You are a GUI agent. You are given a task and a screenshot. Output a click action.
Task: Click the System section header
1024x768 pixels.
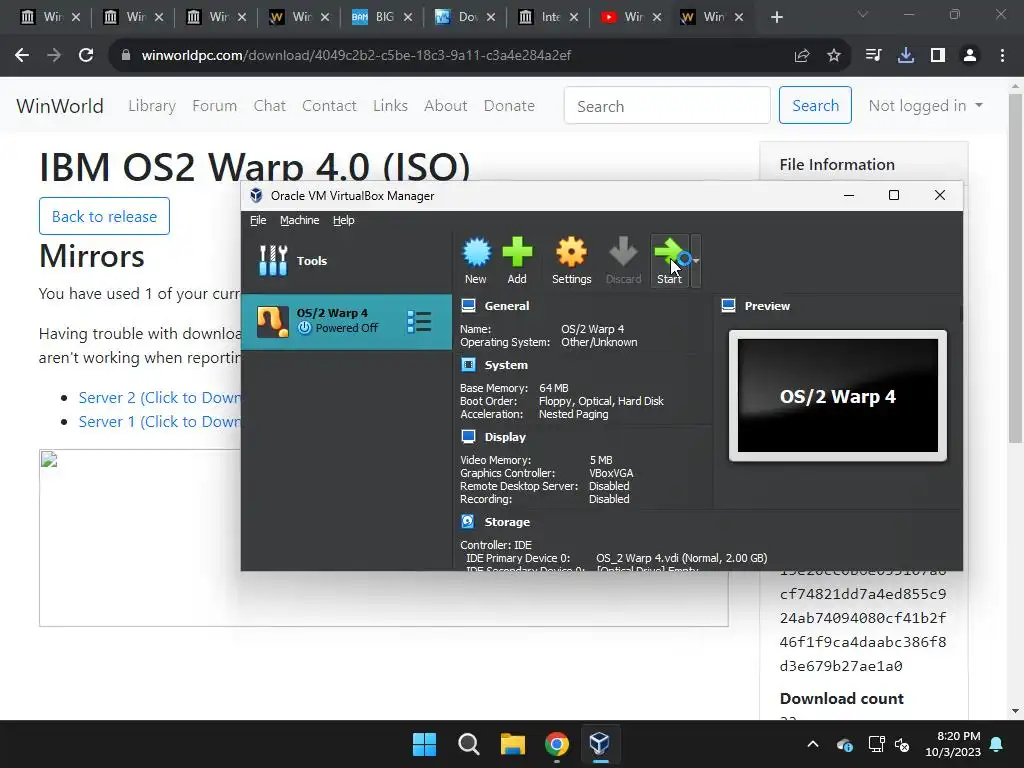[x=506, y=365]
